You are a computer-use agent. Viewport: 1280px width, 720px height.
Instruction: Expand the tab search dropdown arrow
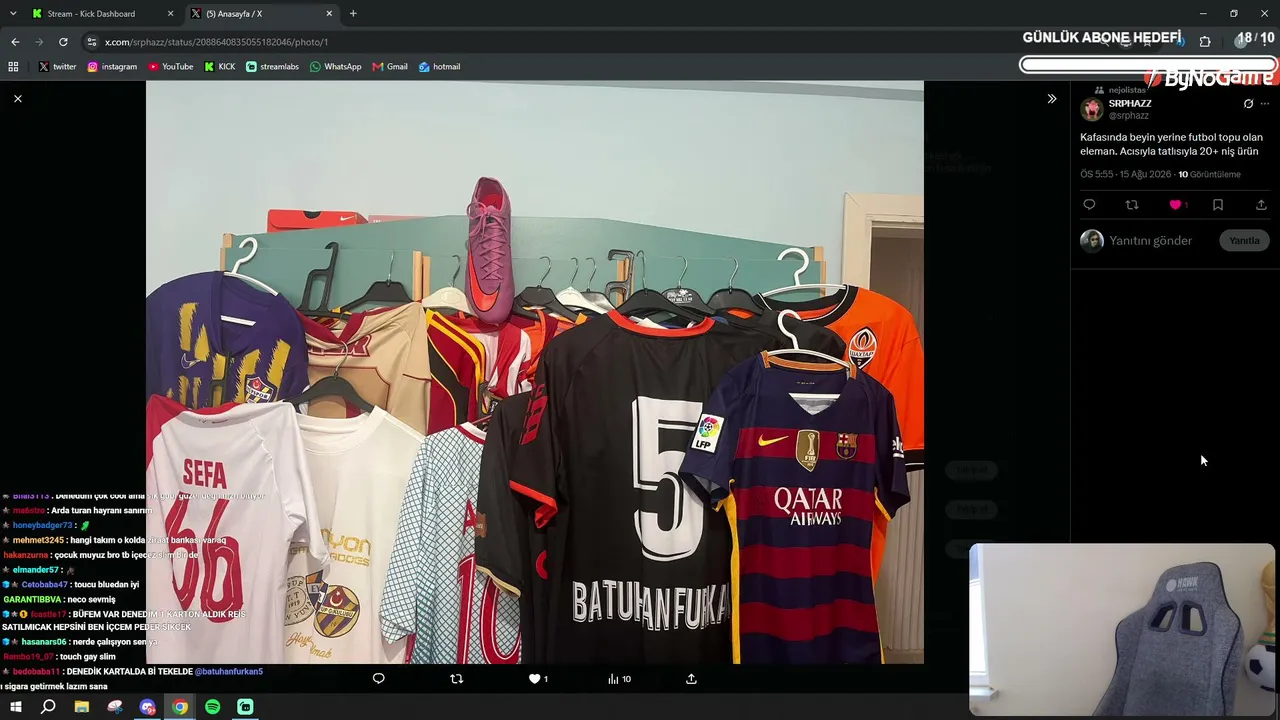coord(13,14)
